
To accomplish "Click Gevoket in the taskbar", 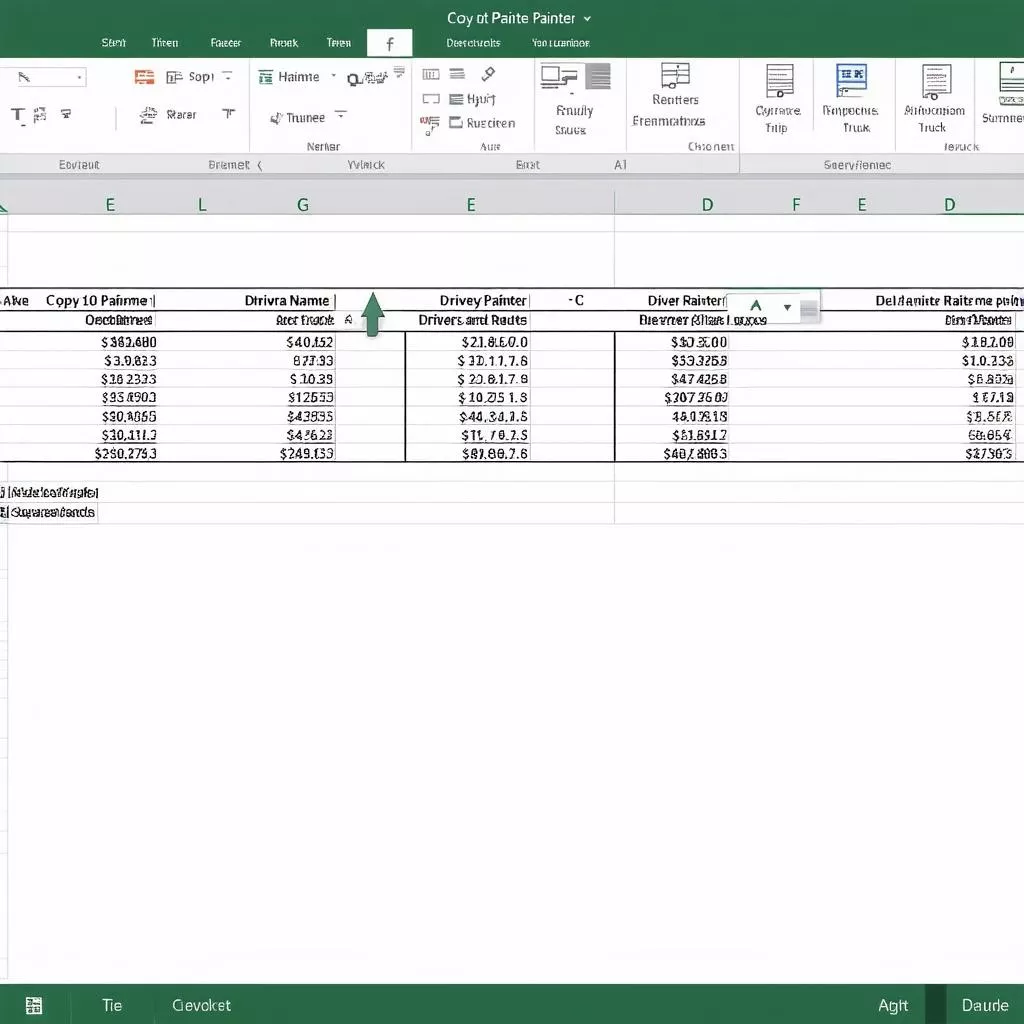I will click(x=201, y=1005).
